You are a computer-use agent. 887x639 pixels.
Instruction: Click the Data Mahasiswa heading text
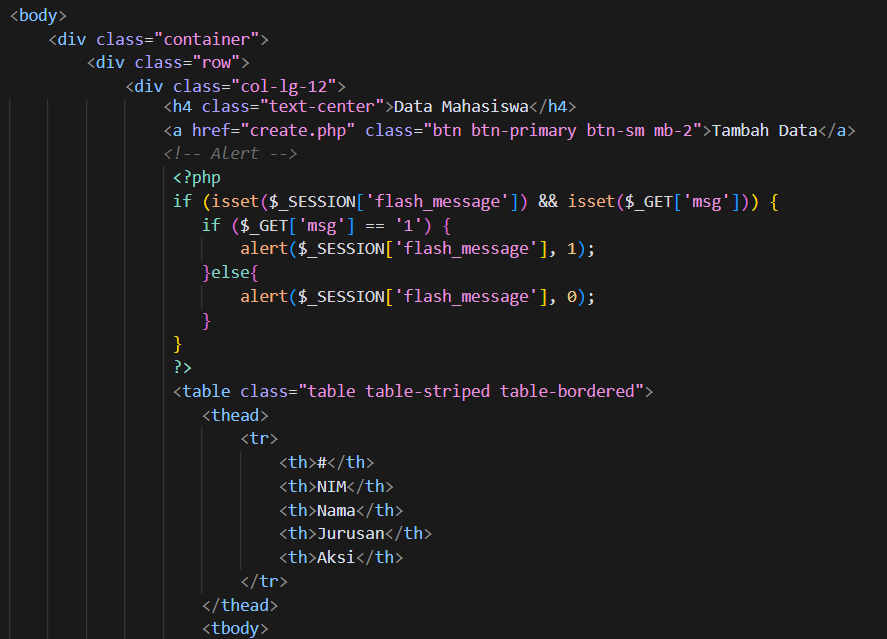pos(459,107)
